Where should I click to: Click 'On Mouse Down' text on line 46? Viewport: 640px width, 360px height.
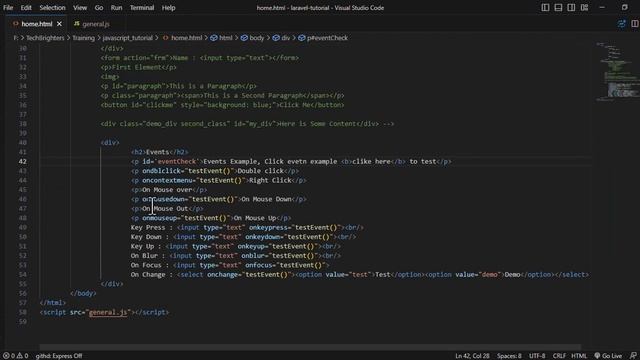266,199
